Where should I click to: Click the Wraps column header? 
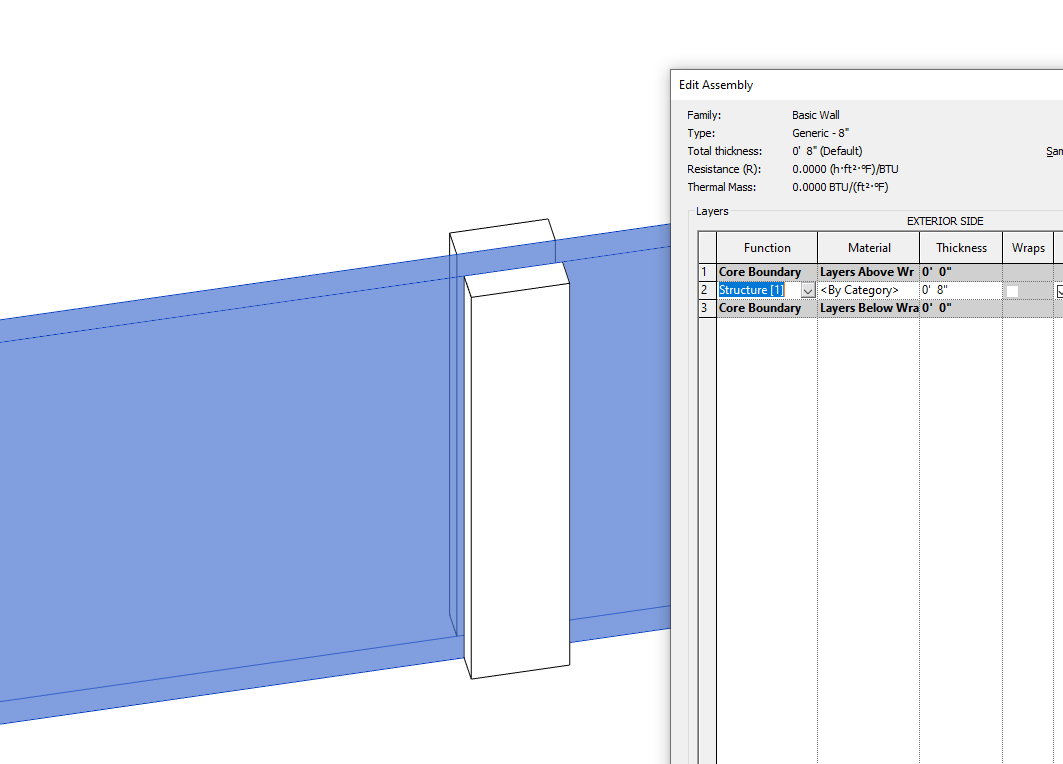(1028, 247)
